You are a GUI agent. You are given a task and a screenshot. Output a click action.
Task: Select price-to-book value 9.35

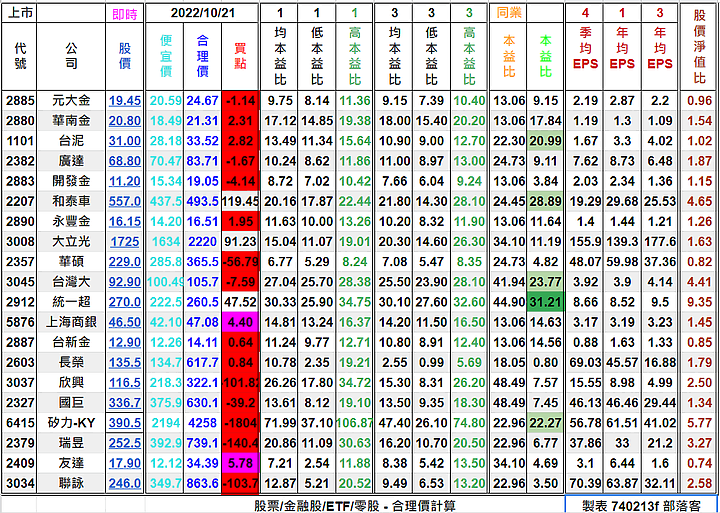coord(699,302)
